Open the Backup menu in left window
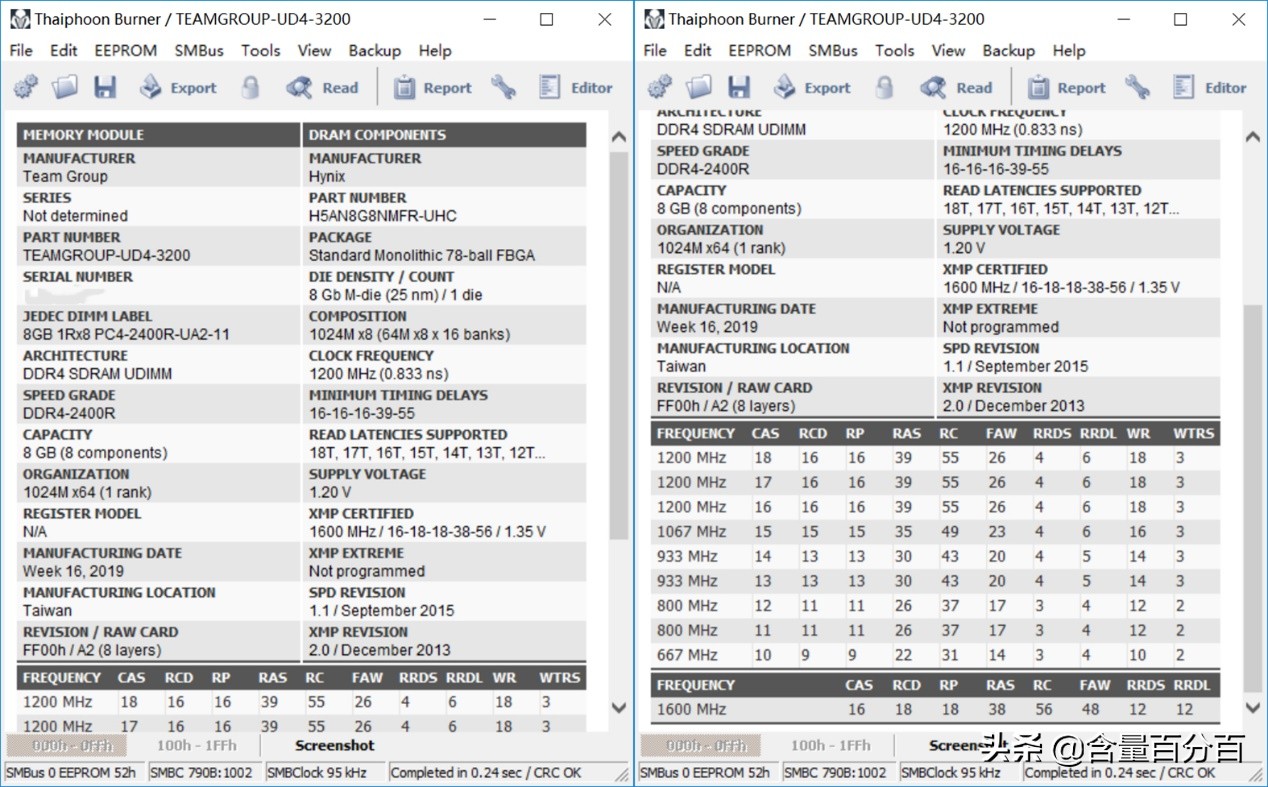The width and height of the screenshot is (1268, 787). pyautogui.click(x=374, y=50)
